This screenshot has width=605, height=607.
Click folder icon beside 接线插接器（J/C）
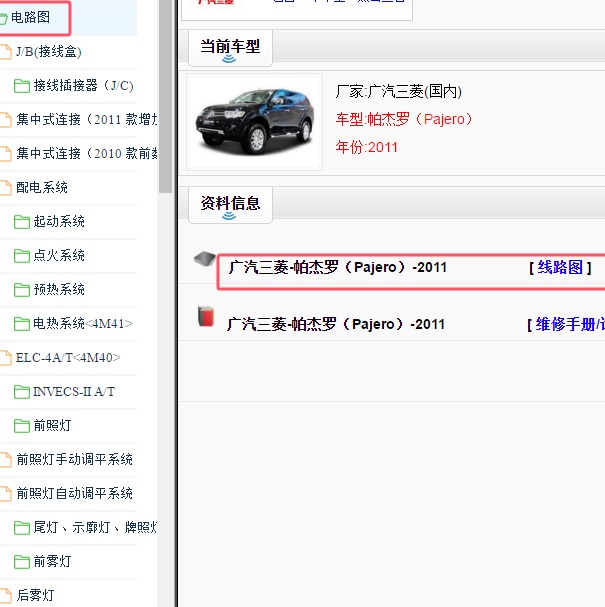pyautogui.click(x=22, y=86)
